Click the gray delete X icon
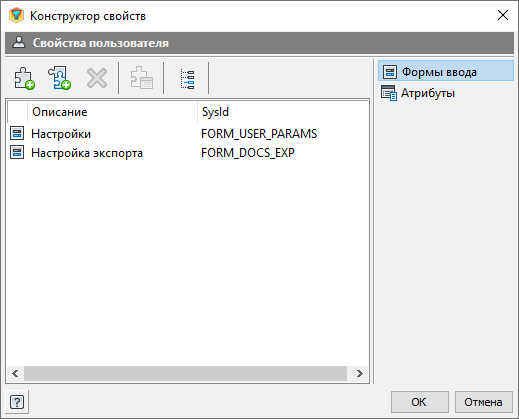The image size is (519, 419). point(97,78)
